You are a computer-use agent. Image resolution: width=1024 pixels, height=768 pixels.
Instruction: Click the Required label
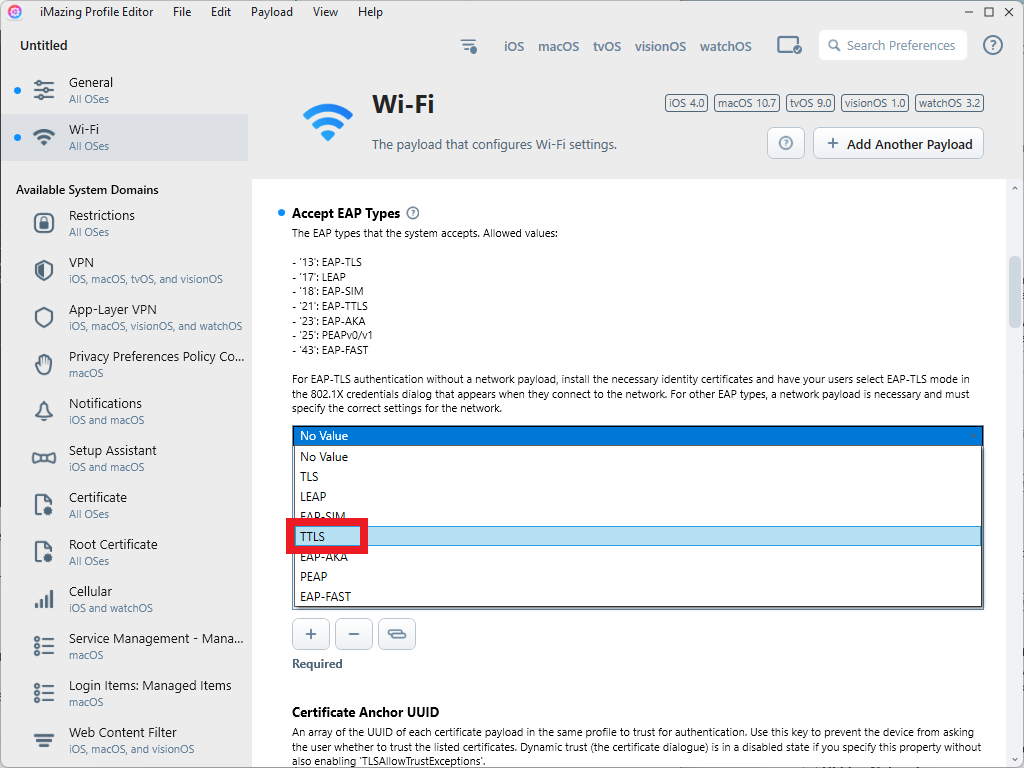pyautogui.click(x=317, y=664)
